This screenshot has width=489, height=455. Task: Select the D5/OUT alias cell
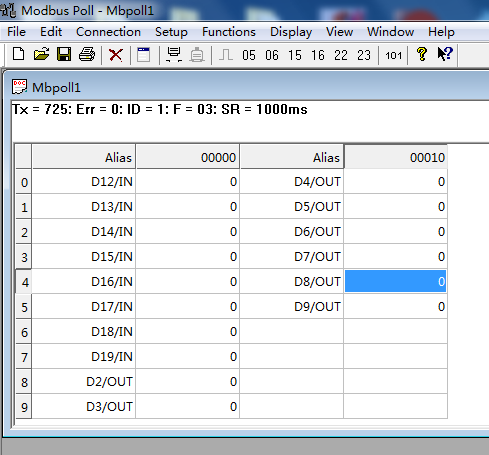click(x=292, y=207)
